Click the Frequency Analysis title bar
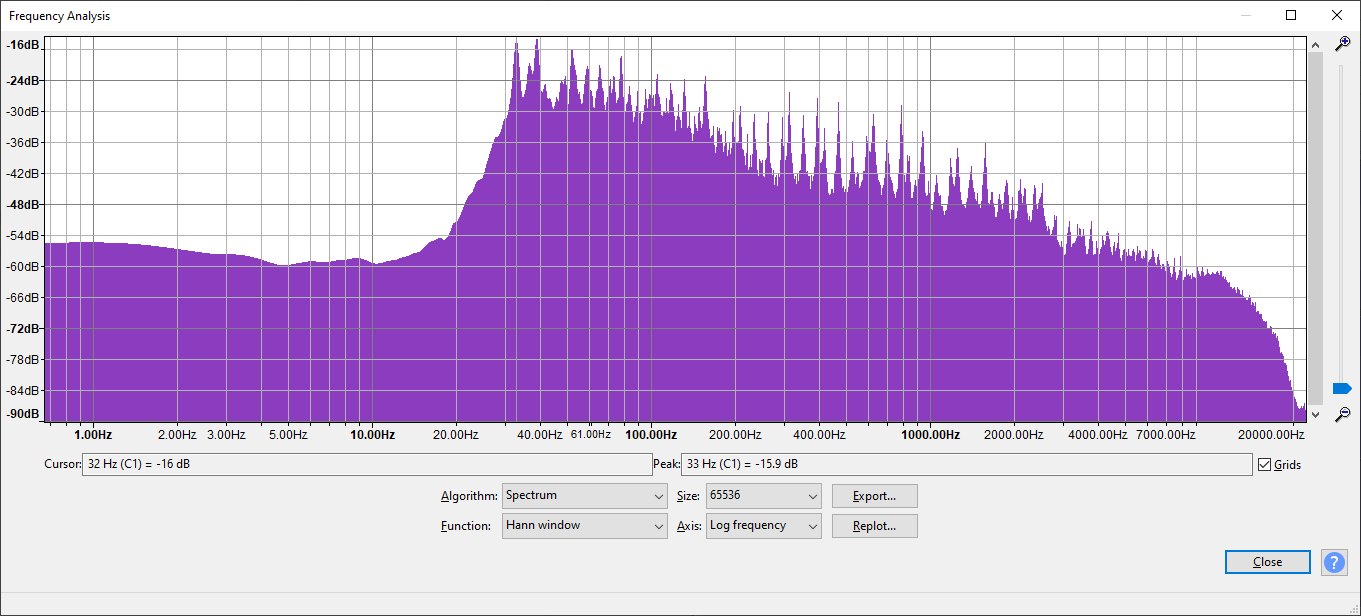Viewport: 1361px width, 616px height. 600,15
